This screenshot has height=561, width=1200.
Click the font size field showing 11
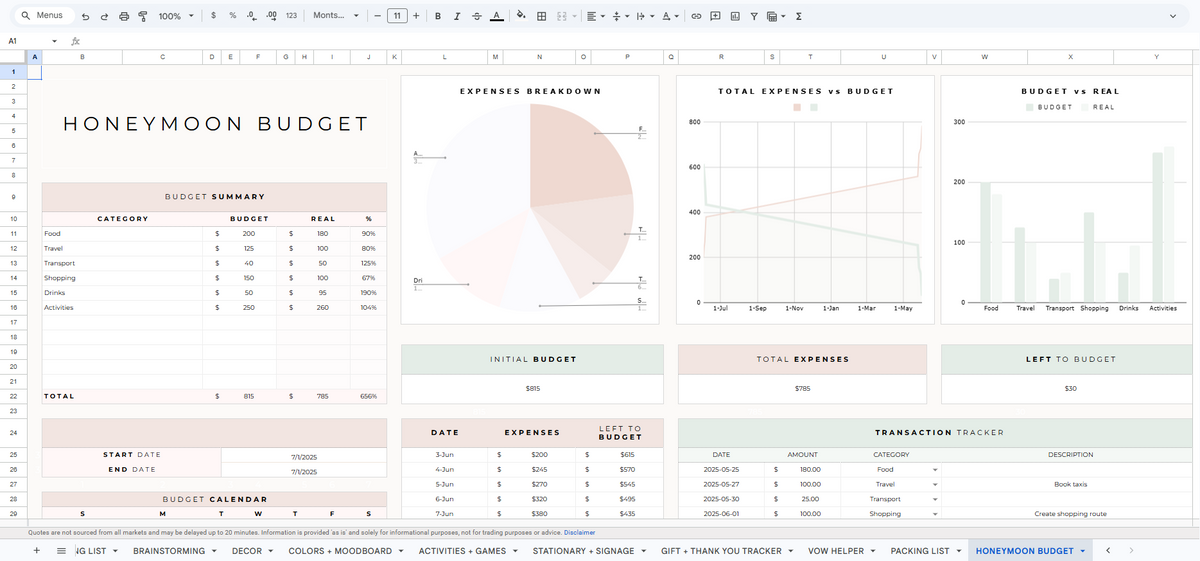pyautogui.click(x=396, y=16)
